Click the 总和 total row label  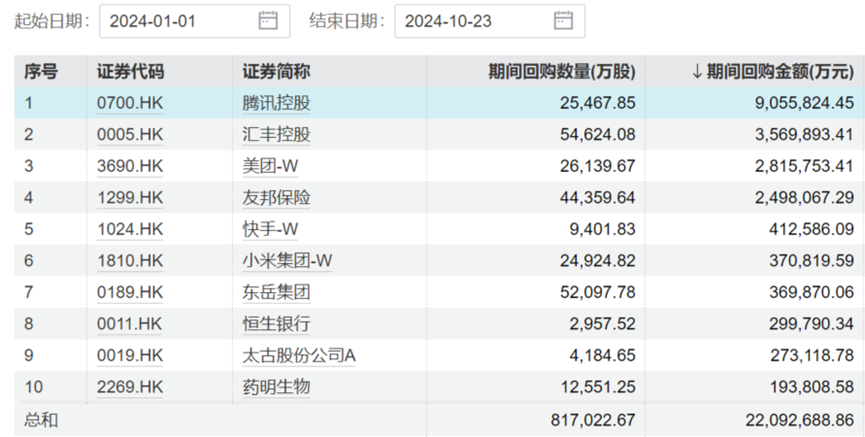[x=40, y=420]
